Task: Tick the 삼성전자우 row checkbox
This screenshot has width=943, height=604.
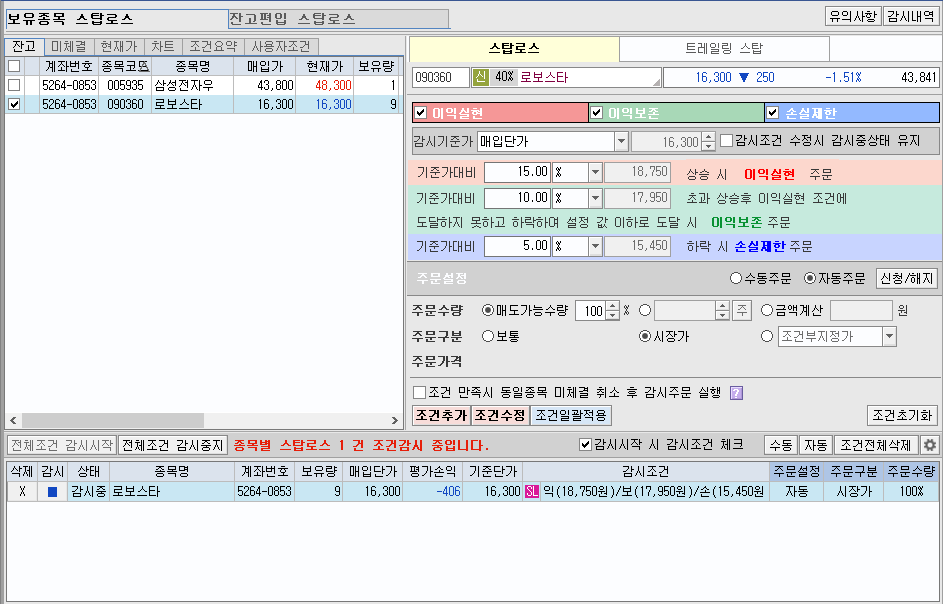Action: pos(14,85)
